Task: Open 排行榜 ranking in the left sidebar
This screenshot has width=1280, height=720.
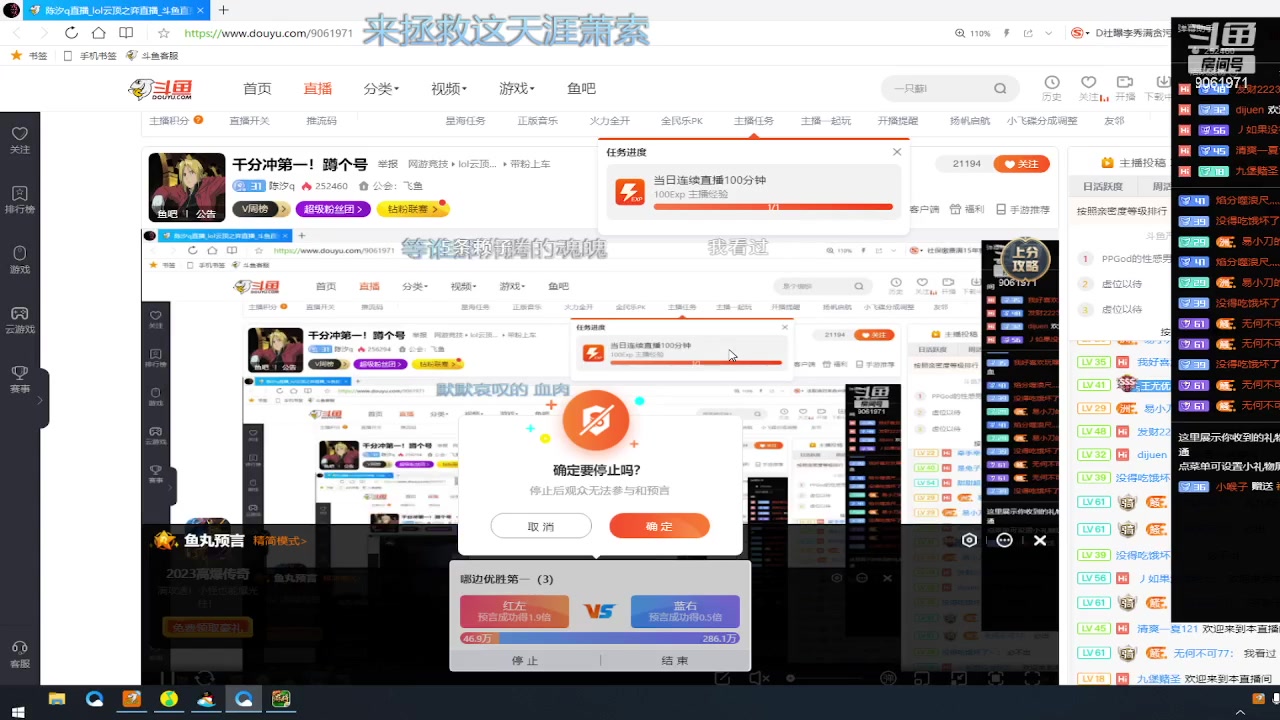Action: pyautogui.click(x=19, y=199)
